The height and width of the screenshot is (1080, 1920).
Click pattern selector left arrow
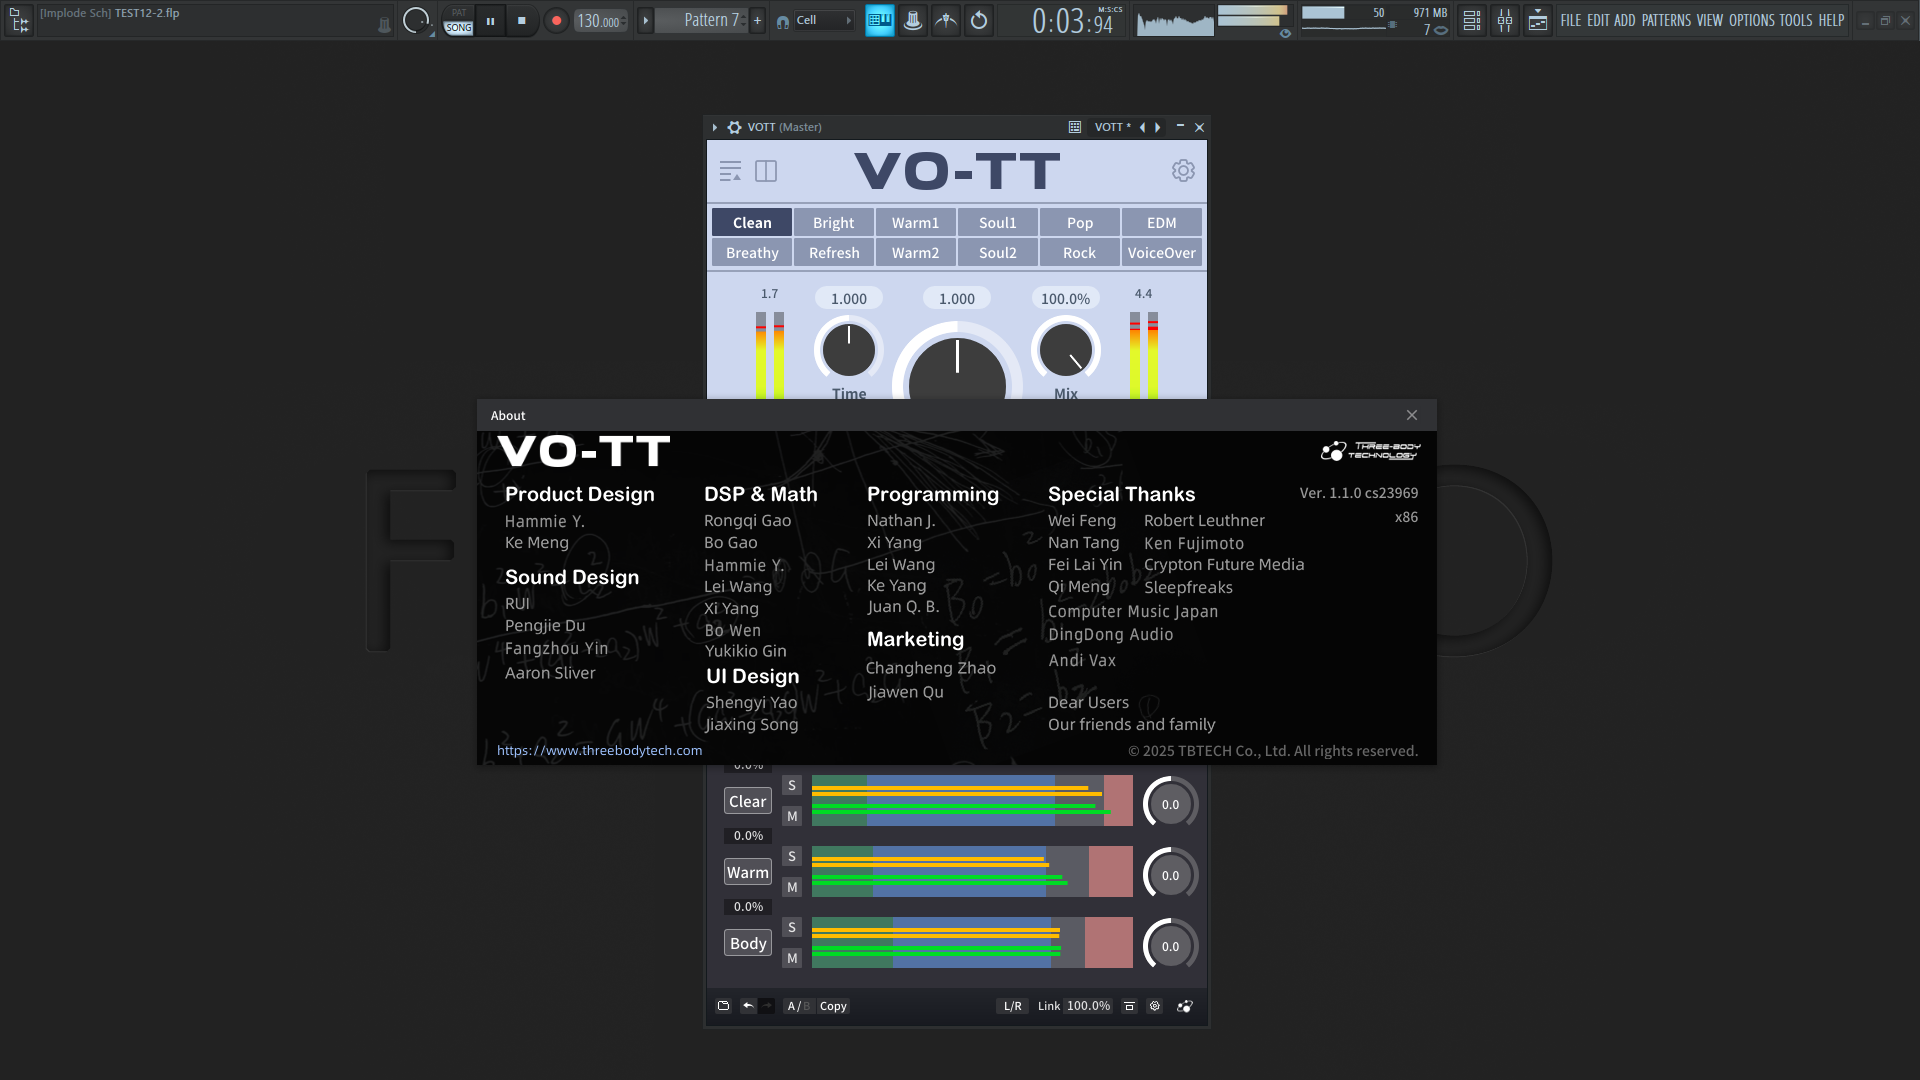click(645, 20)
